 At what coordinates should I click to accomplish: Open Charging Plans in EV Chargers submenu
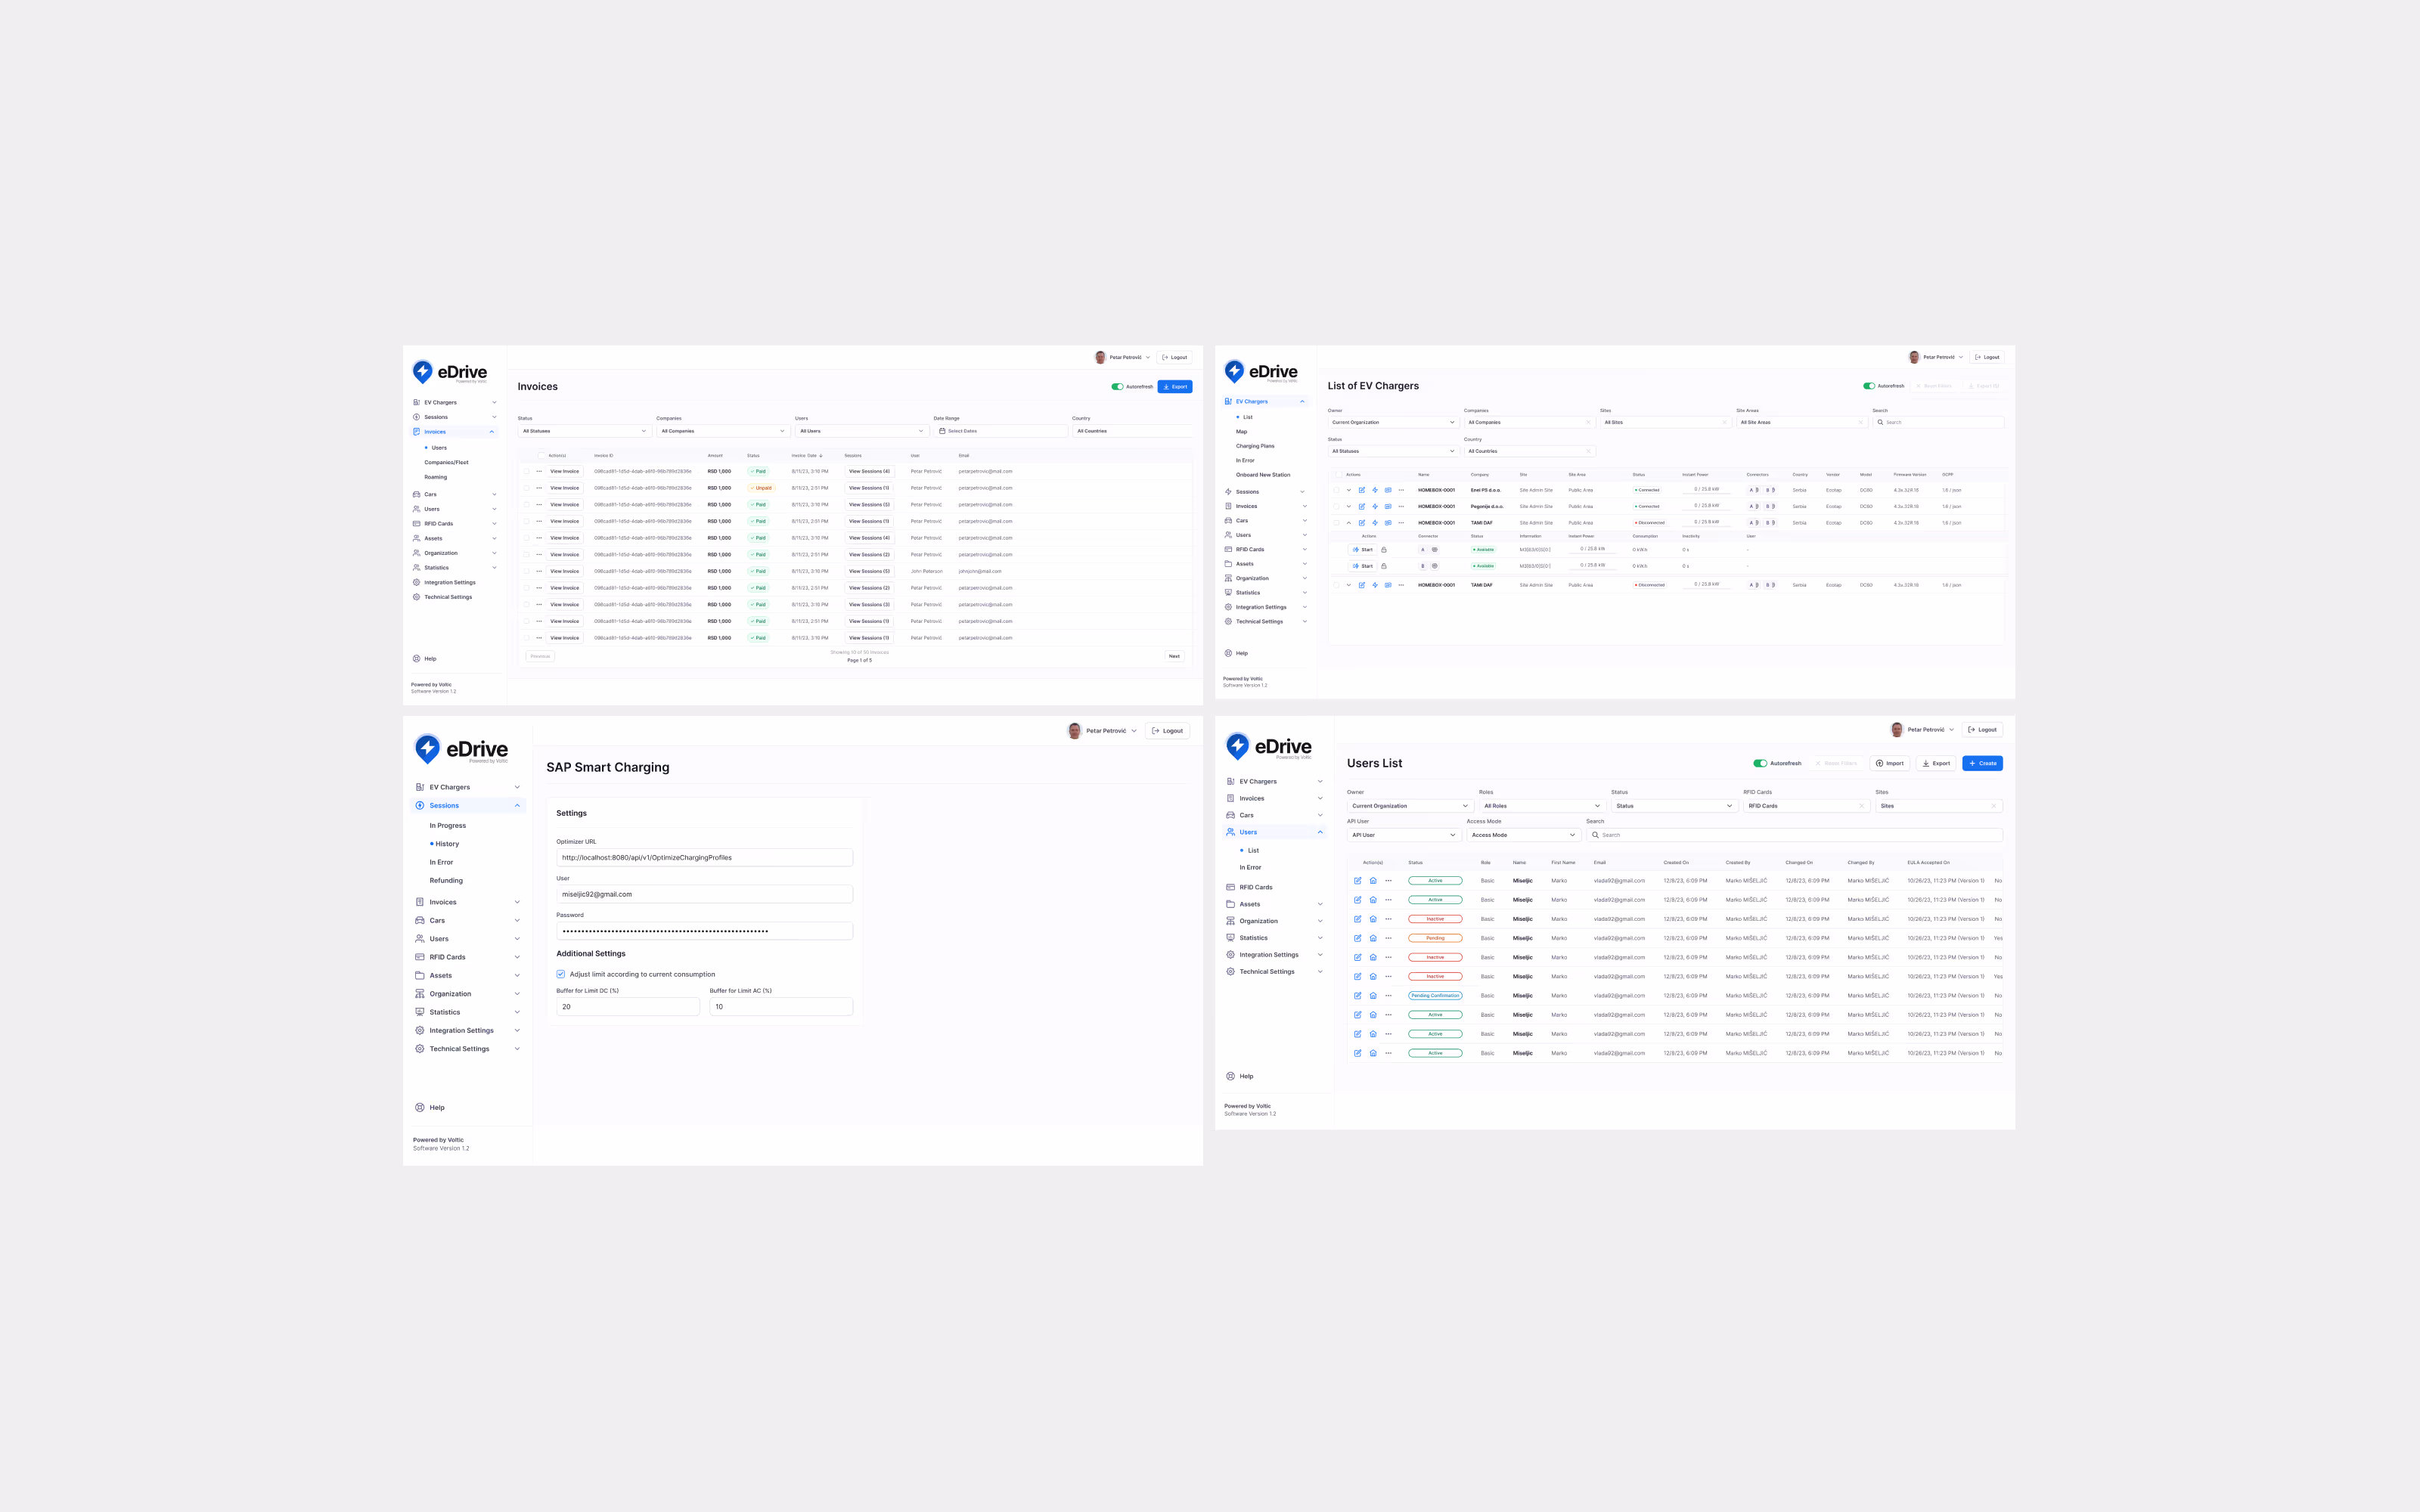1254,446
